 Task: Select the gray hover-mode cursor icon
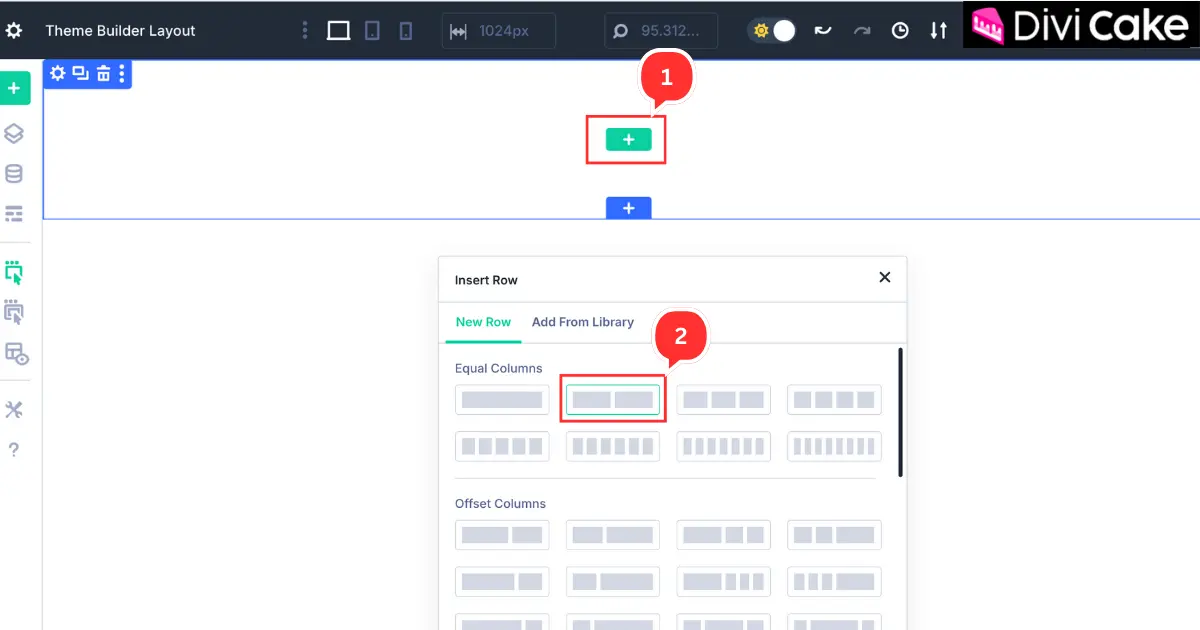point(14,312)
